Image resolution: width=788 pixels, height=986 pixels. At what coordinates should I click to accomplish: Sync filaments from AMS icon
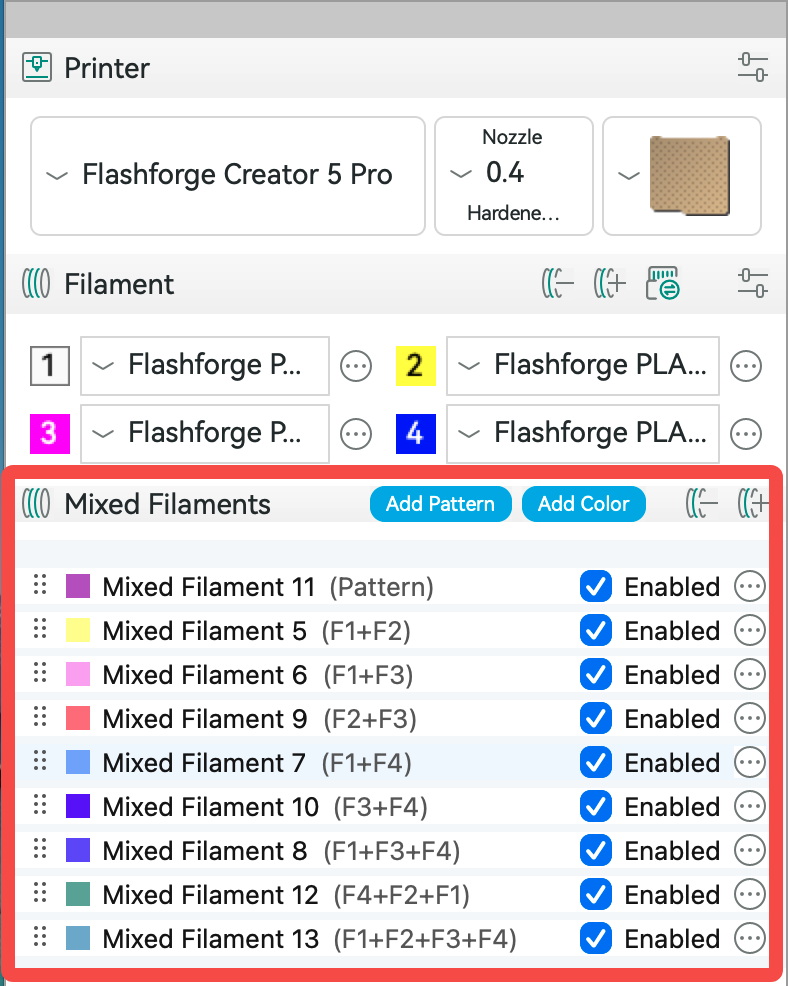point(663,283)
